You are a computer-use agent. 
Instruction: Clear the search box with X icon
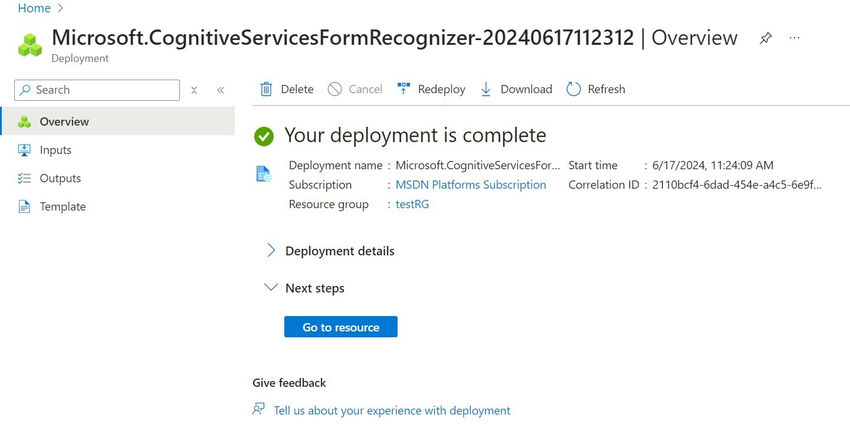(x=194, y=90)
